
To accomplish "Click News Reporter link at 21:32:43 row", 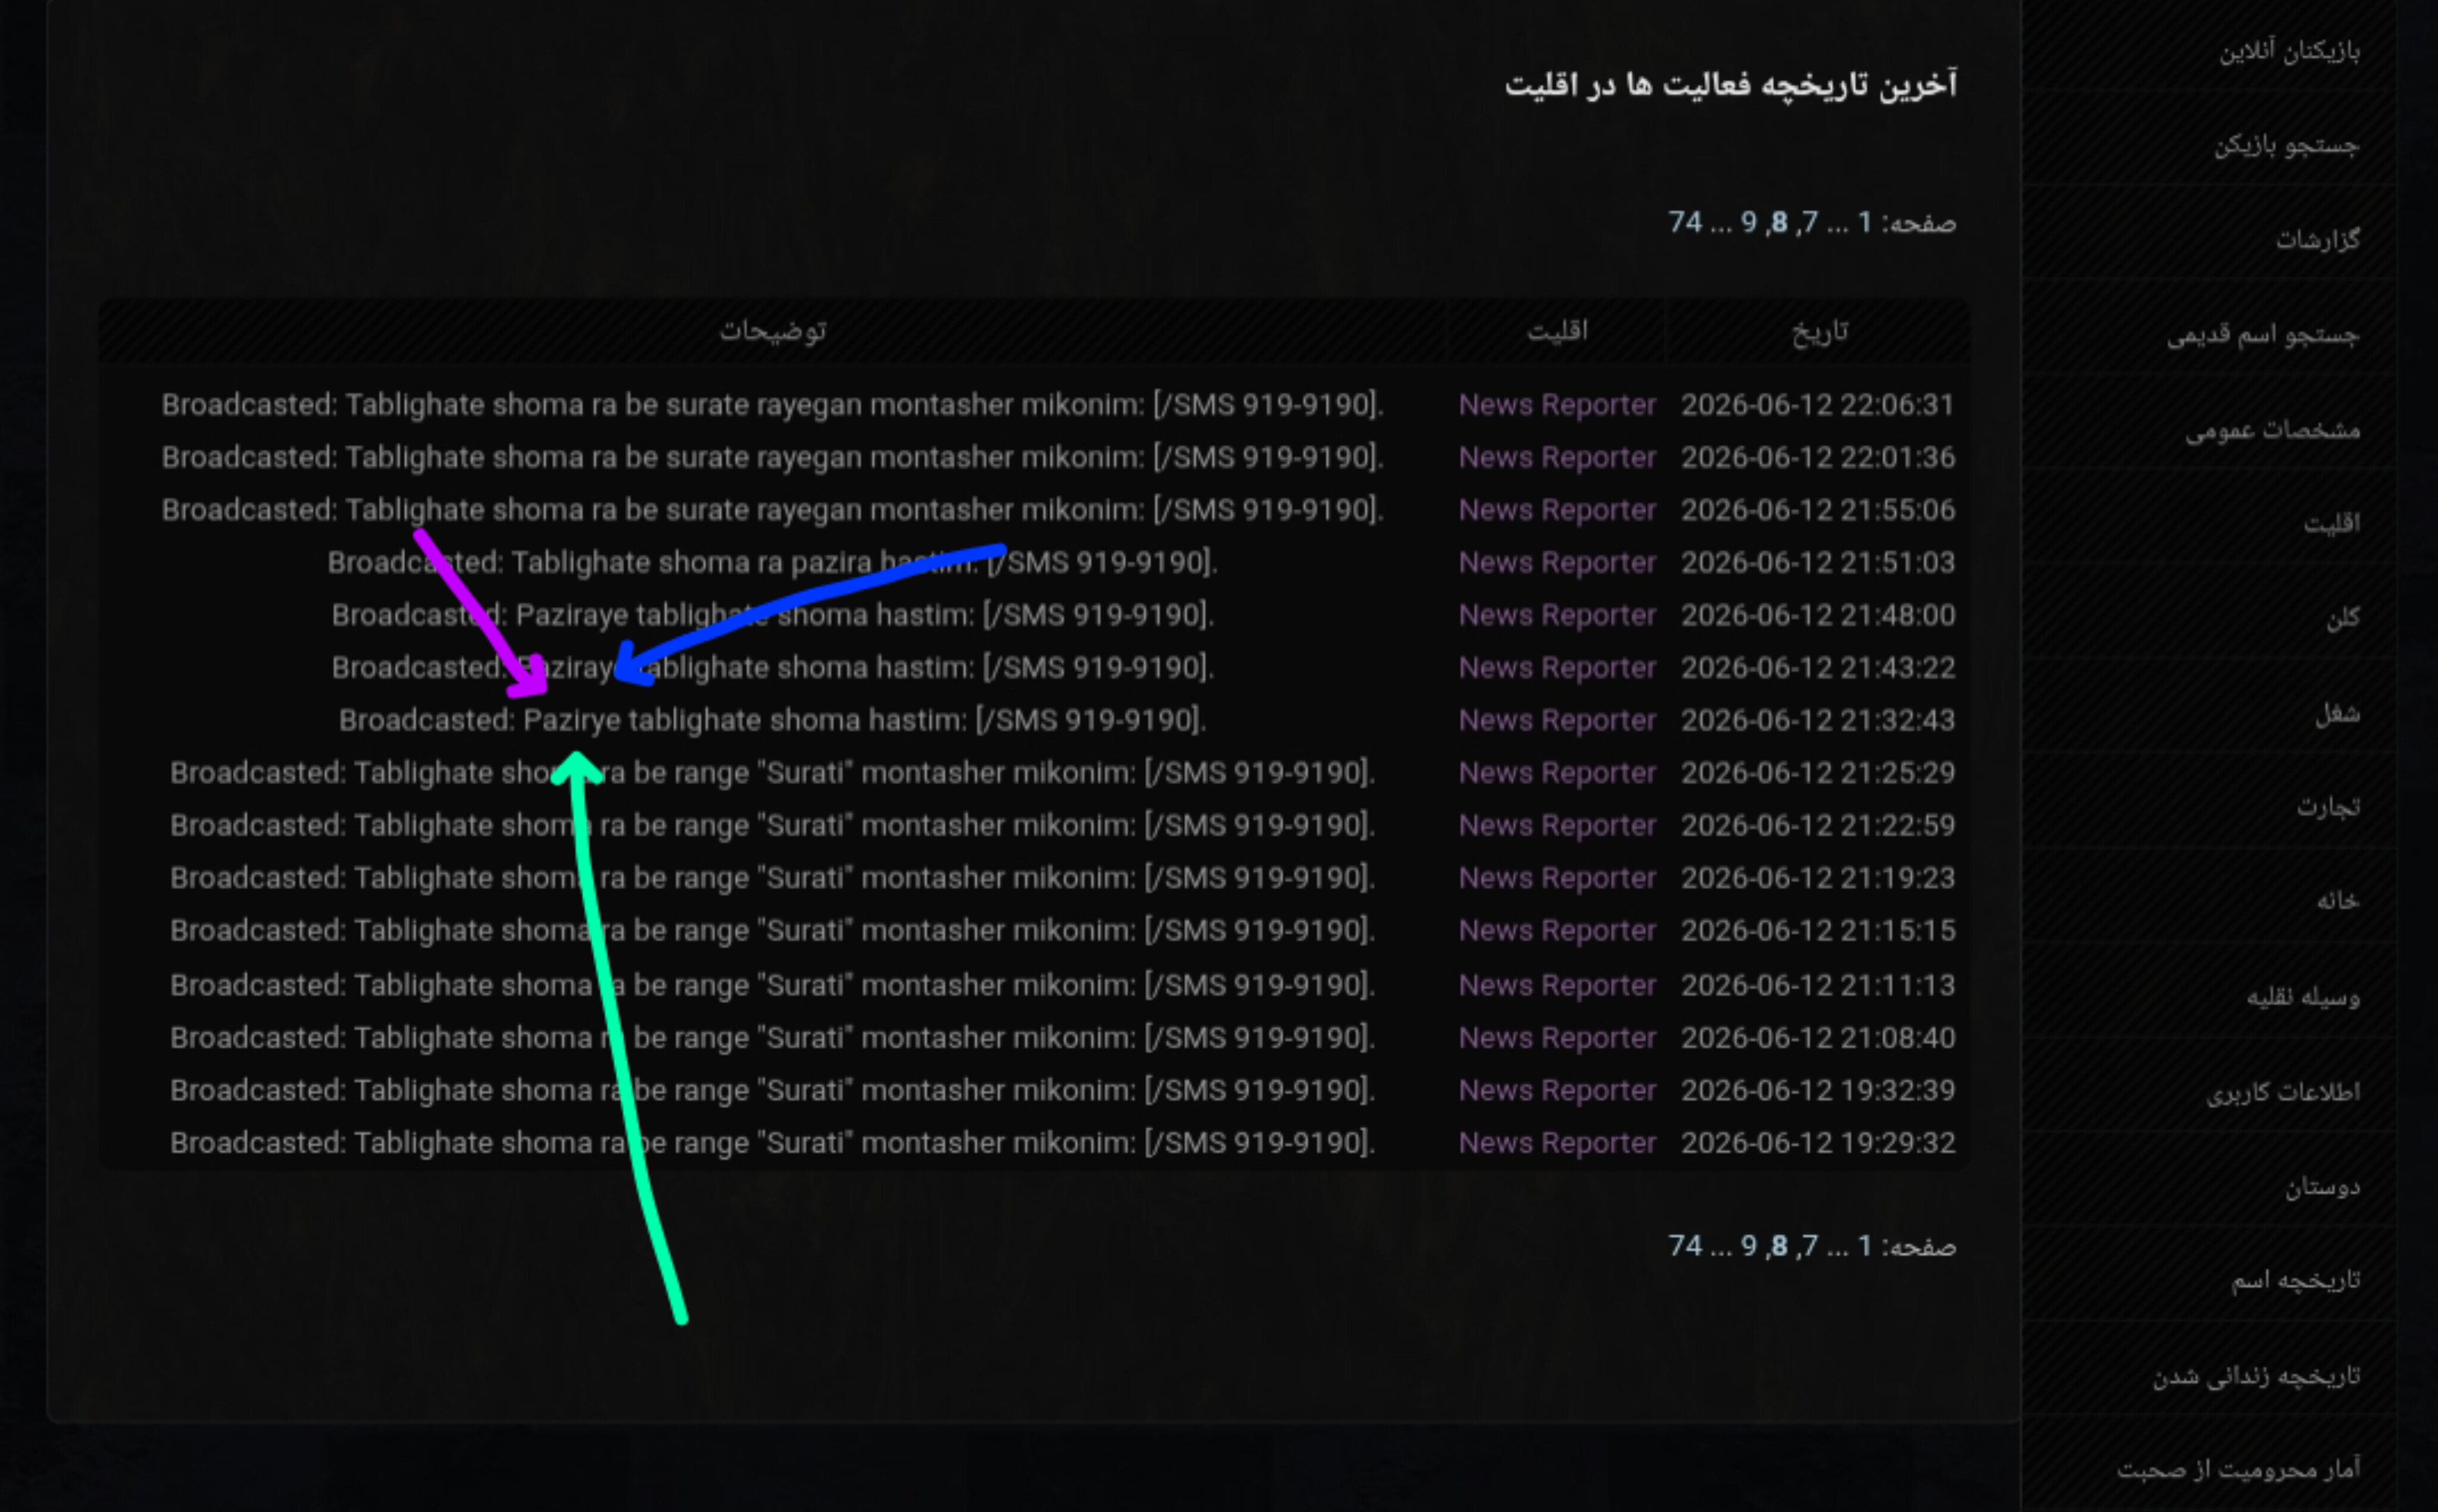I will (1557, 720).
